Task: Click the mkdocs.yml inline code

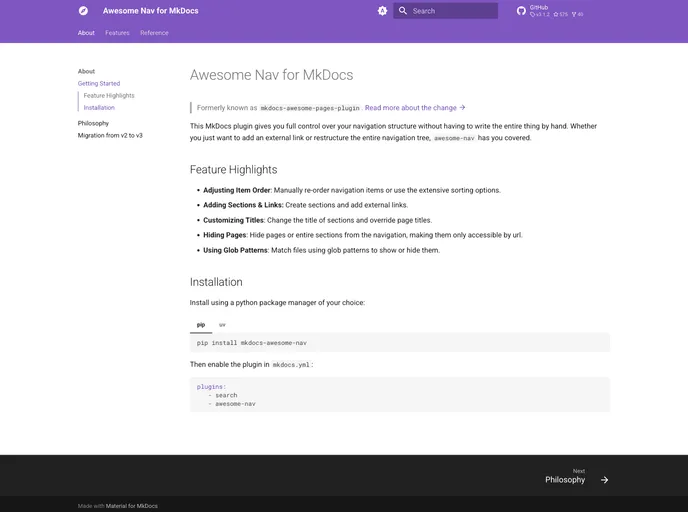Action: point(291,365)
